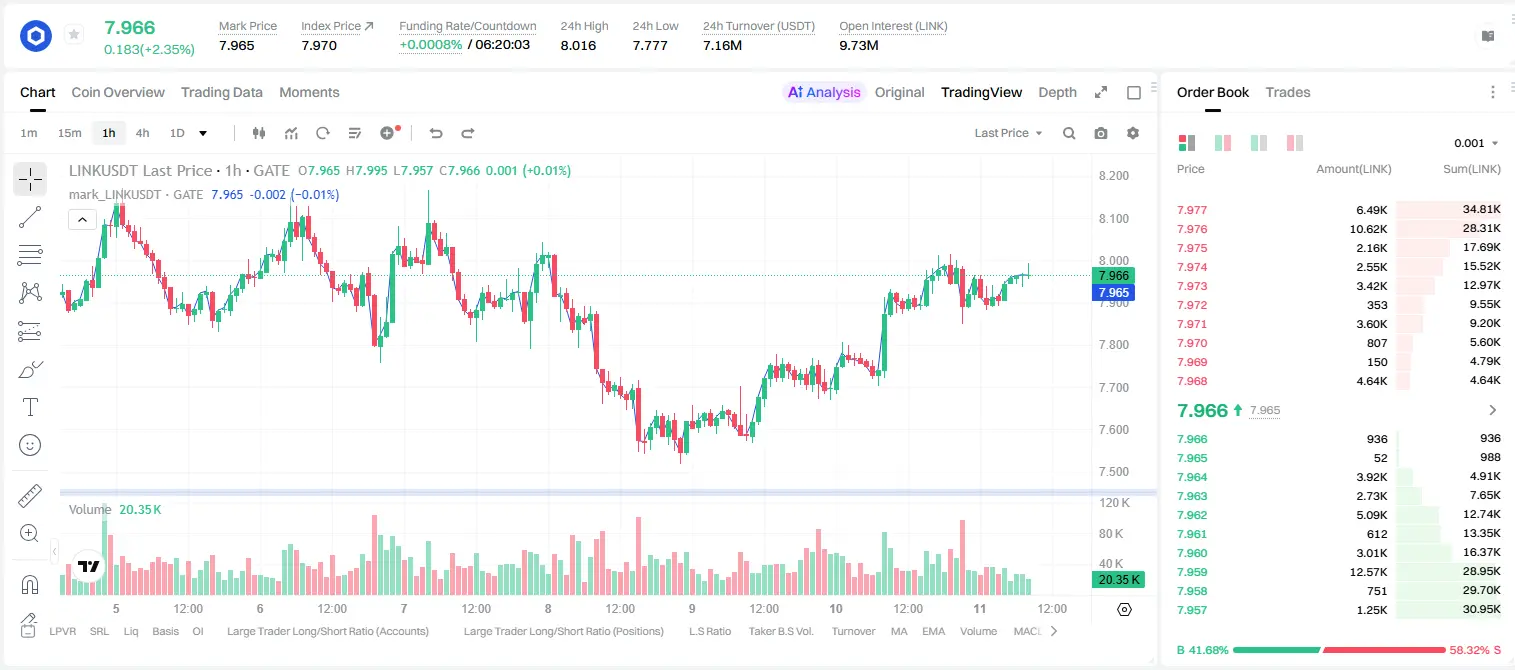Take a chart snapshot with camera icon

tap(1101, 133)
